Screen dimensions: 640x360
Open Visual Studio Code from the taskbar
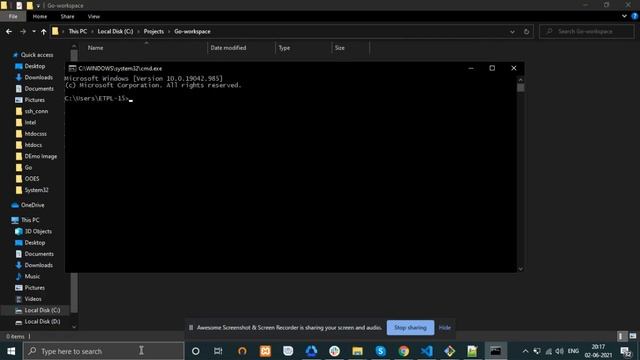pos(427,351)
